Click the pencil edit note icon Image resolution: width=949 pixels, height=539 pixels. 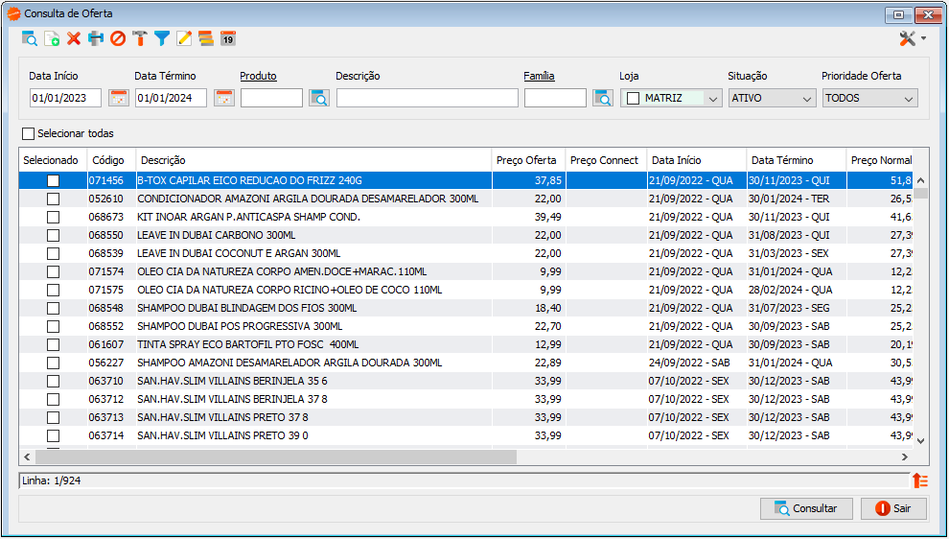(x=184, y=39)
